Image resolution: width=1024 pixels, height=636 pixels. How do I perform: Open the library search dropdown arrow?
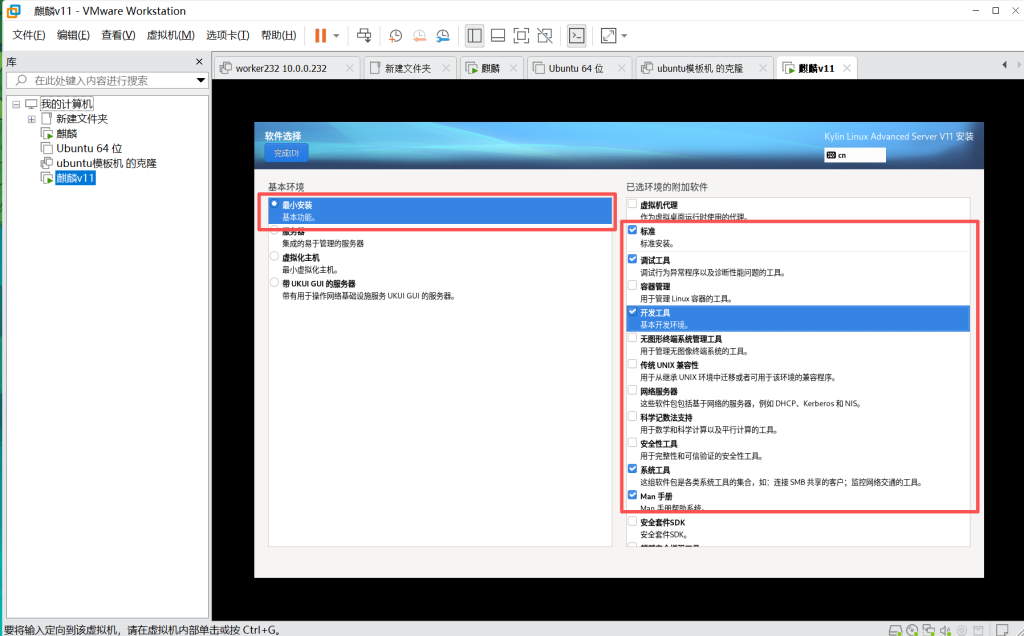coord(200,80)
